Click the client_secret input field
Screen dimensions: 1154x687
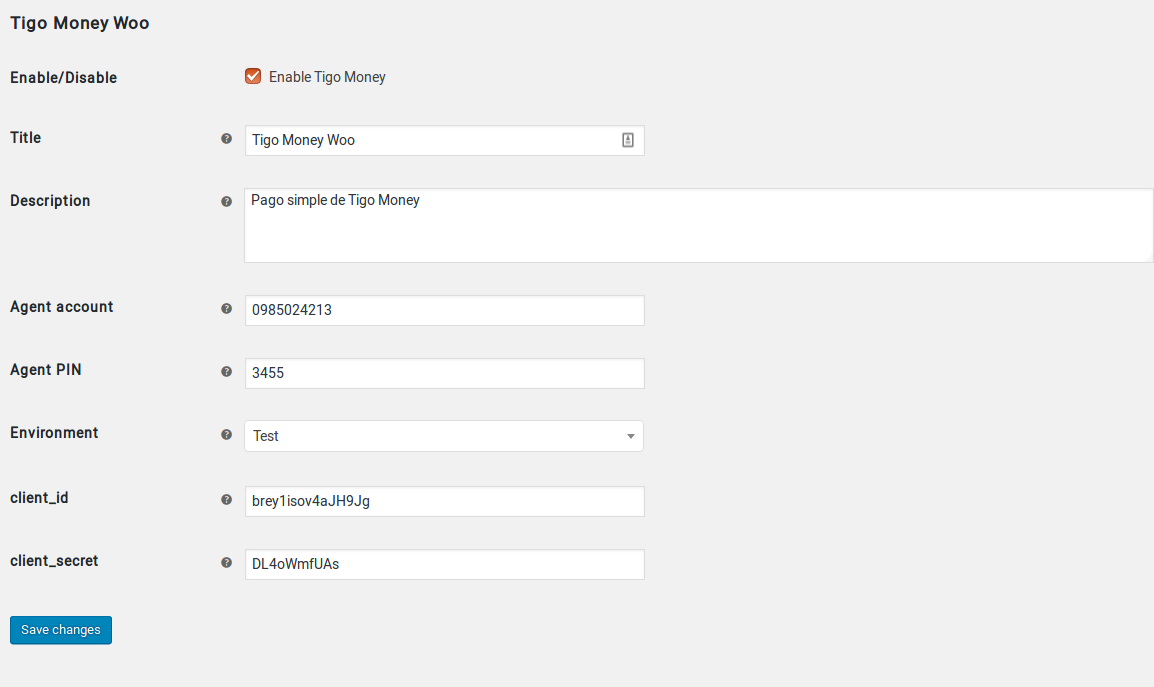click(x=445, y=564)
